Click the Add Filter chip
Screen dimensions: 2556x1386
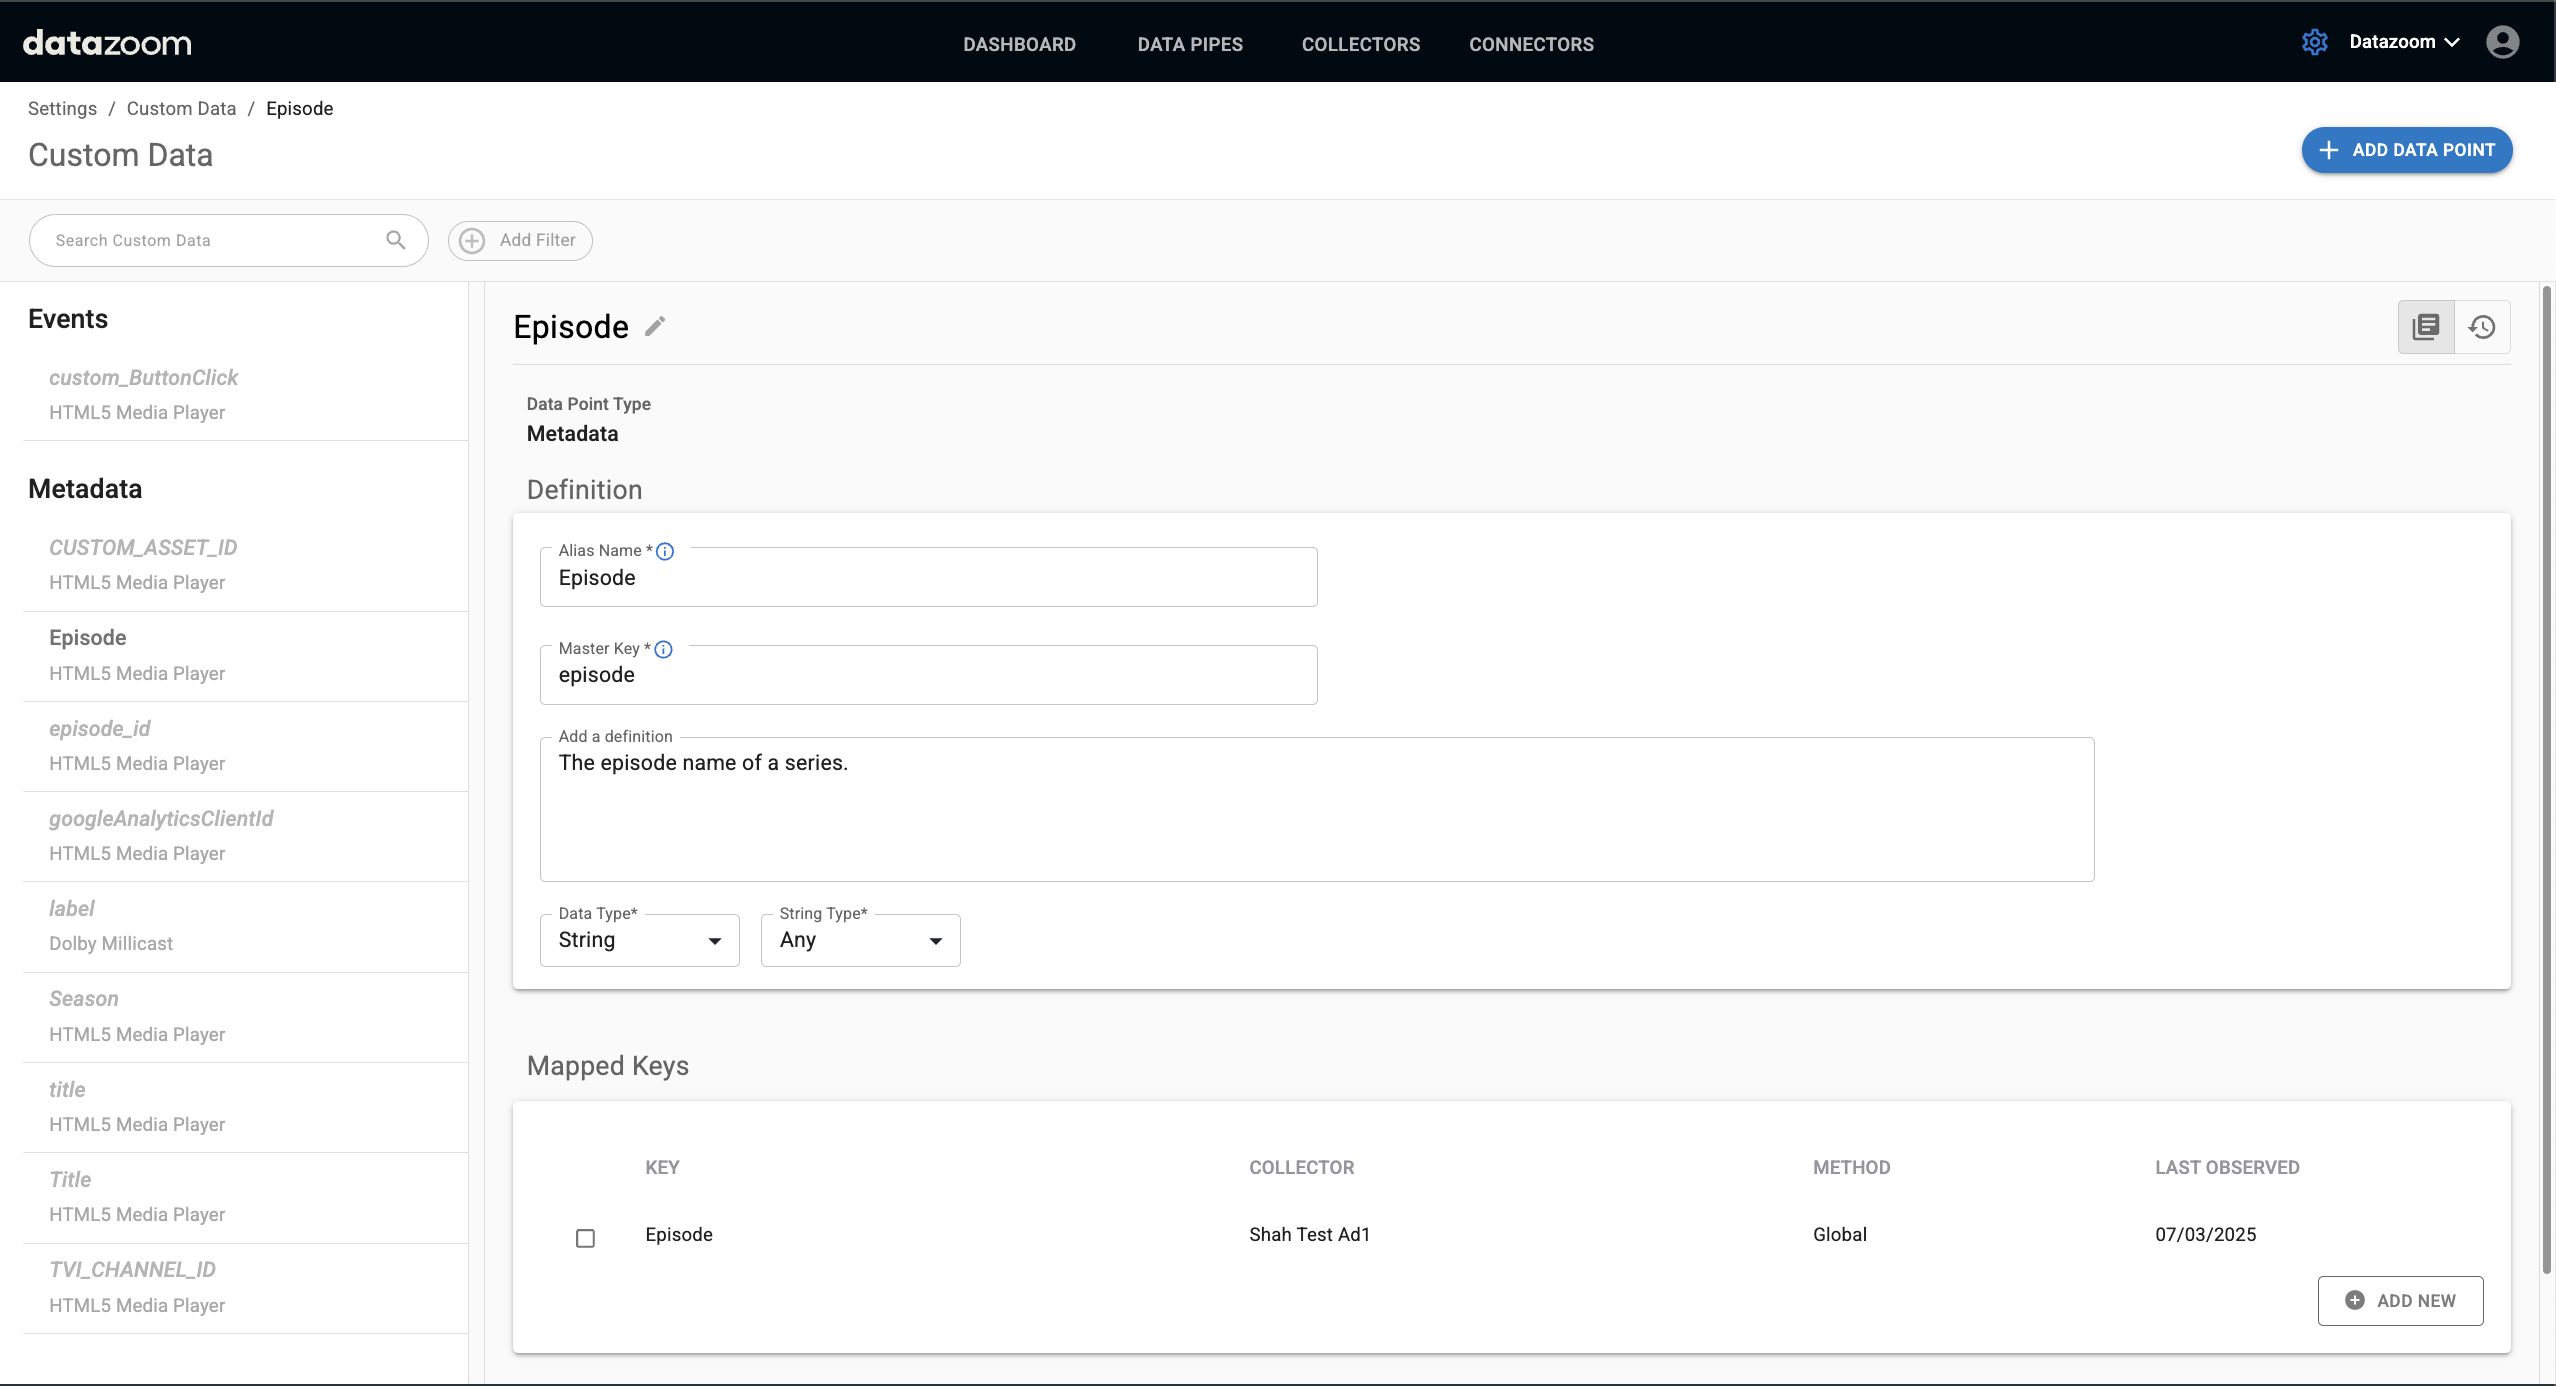(520, 240)
